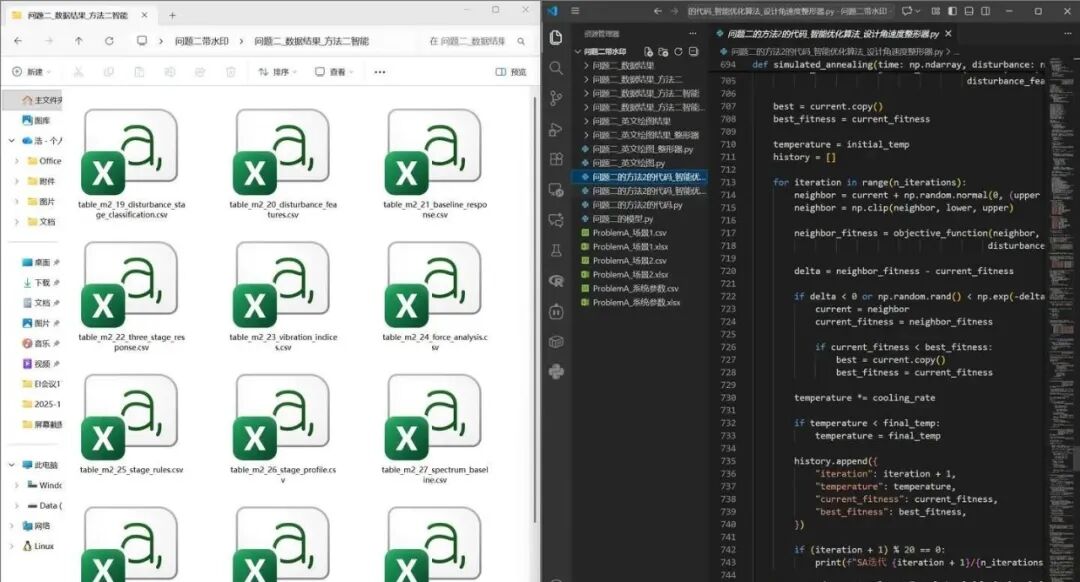The image size is (1080, 582).
Task: Open the Testing beaker view
Action: click(556, 251)
